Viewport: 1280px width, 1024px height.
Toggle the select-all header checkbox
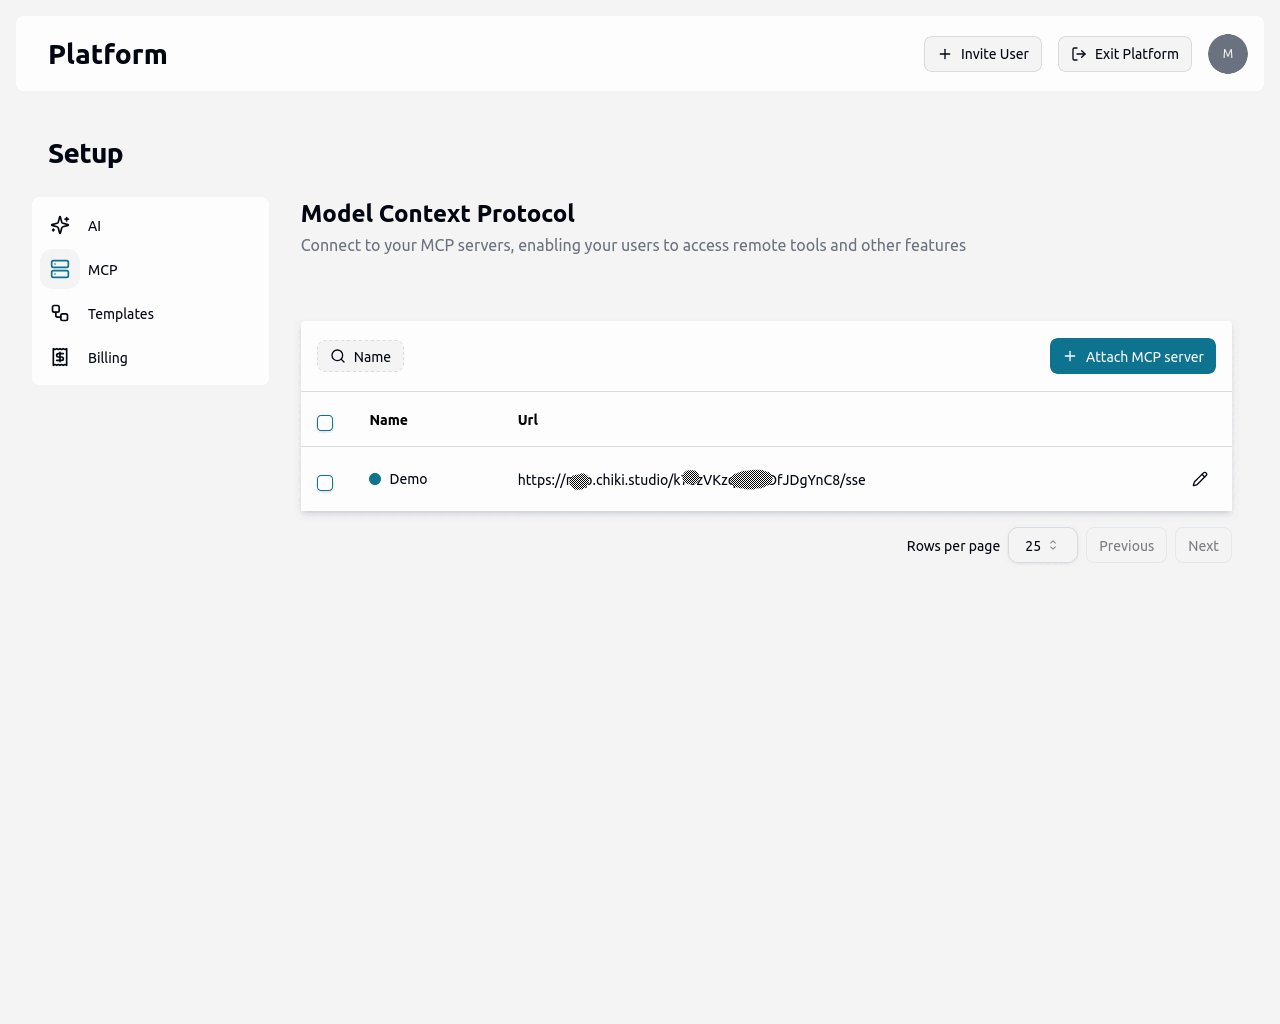325,423
